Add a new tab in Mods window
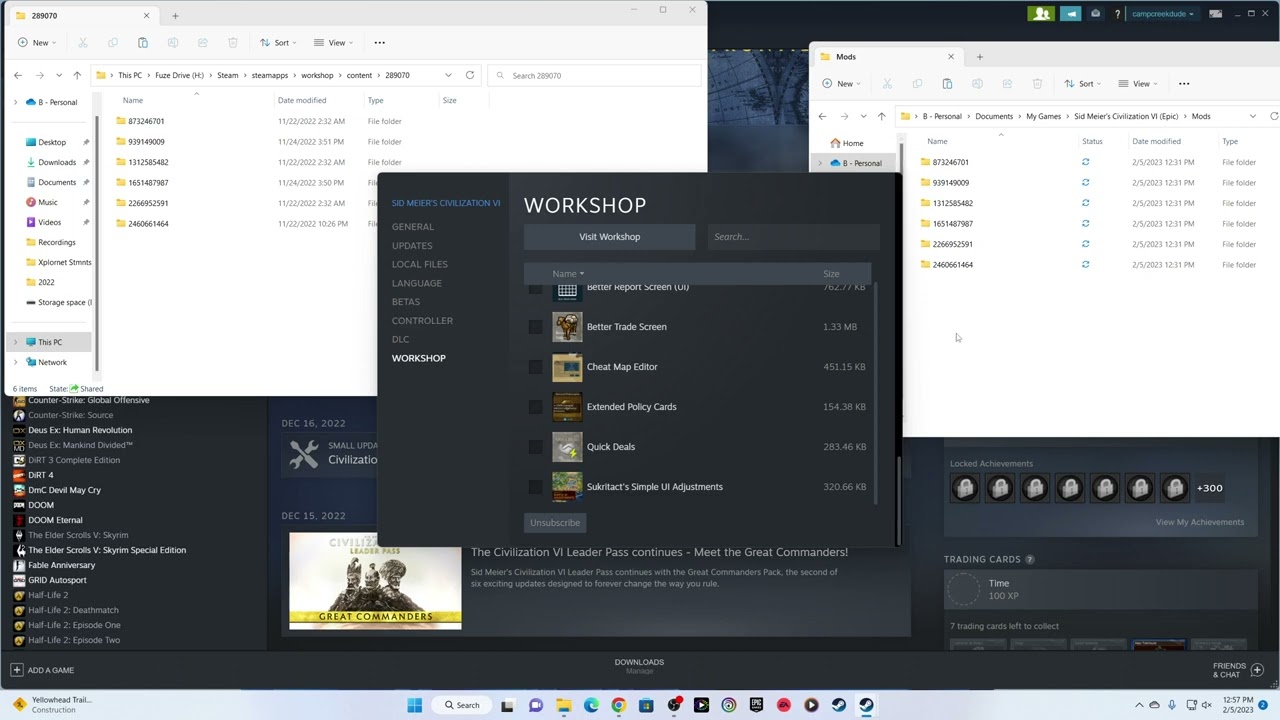Image resolution: width=1280 pixels, height=720 pixels. (980, 57)
